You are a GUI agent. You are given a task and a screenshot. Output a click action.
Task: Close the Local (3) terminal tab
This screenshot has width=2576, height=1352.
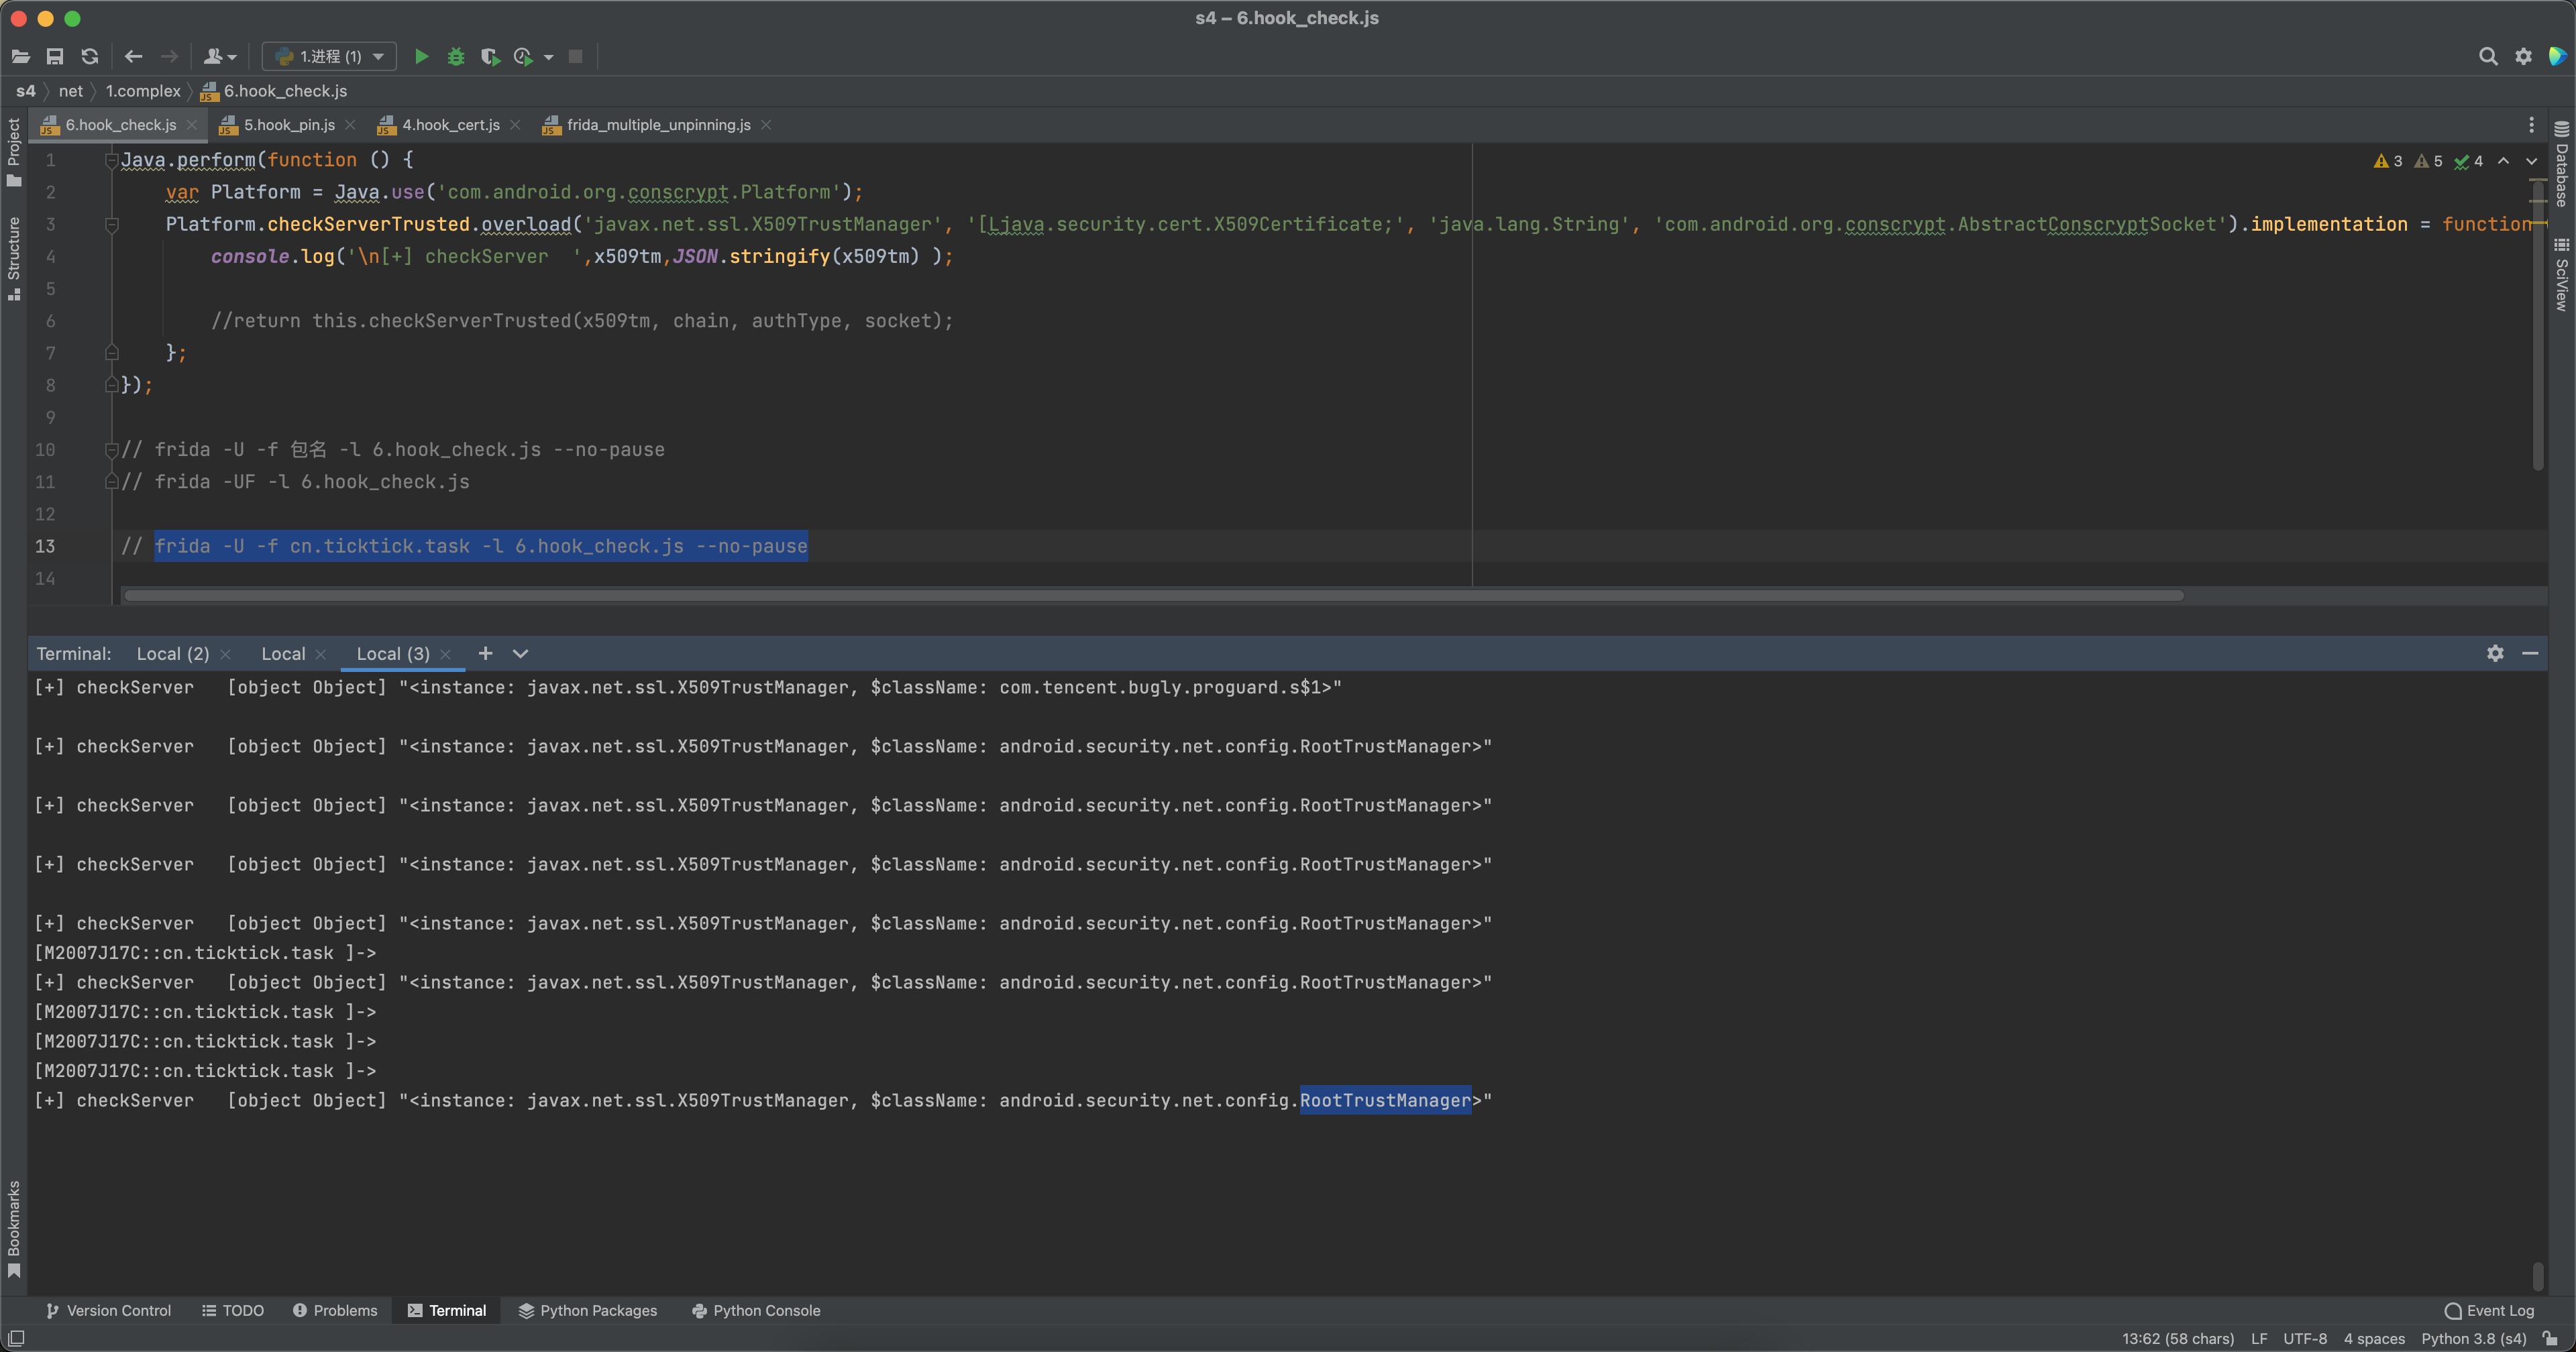click(445, 654)
